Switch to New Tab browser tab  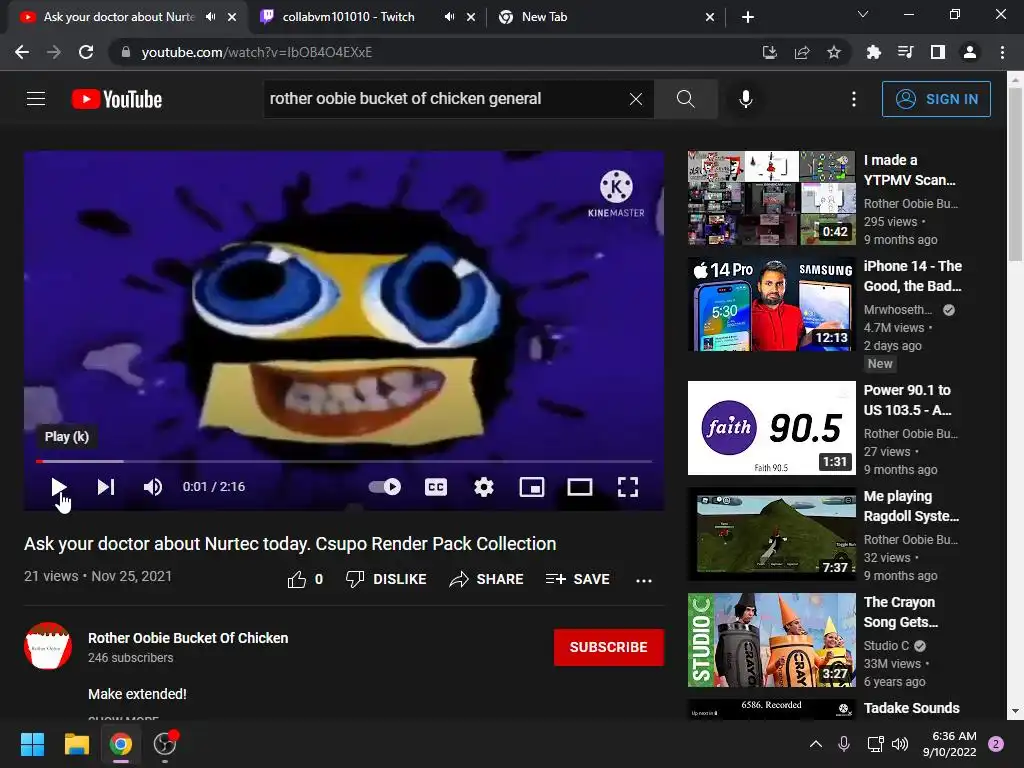coord(544,17)
